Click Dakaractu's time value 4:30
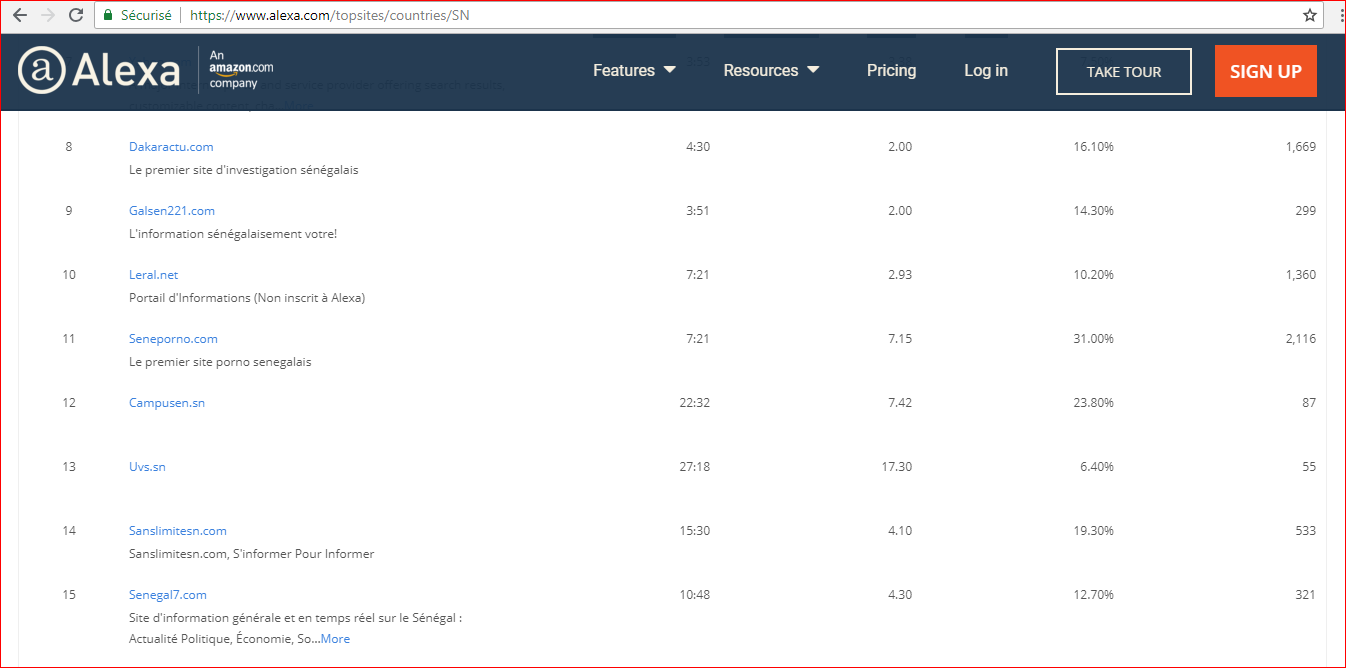1346x668 pixels. click(698, 147)
